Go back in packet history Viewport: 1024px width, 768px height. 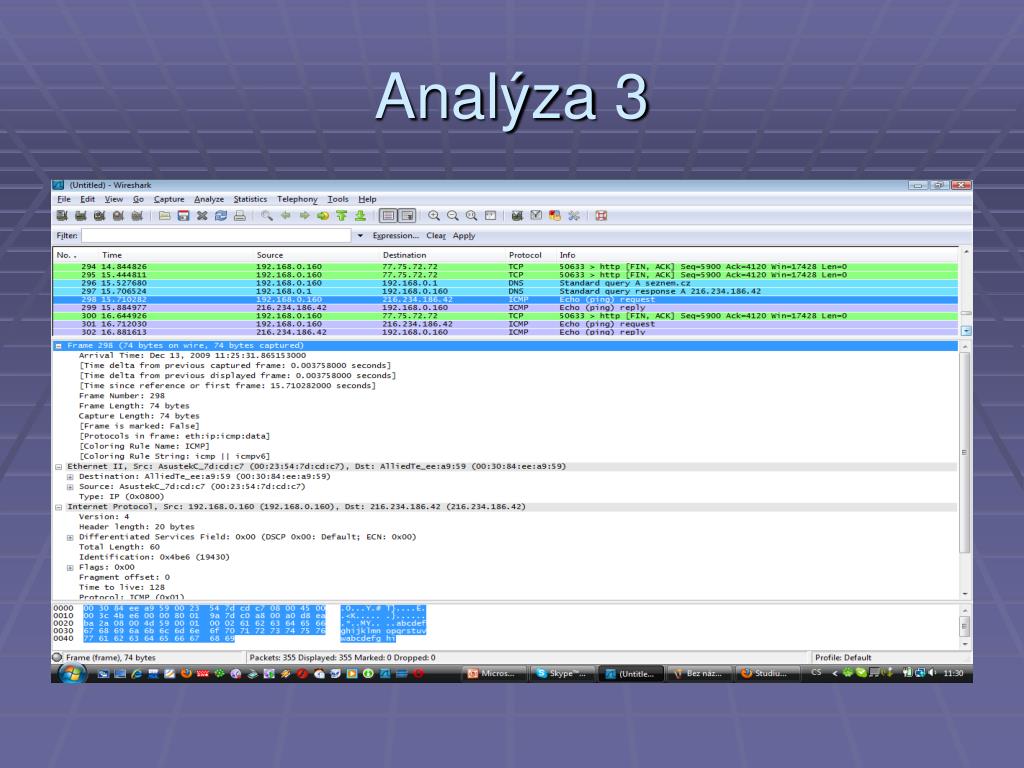coord(285,216)
